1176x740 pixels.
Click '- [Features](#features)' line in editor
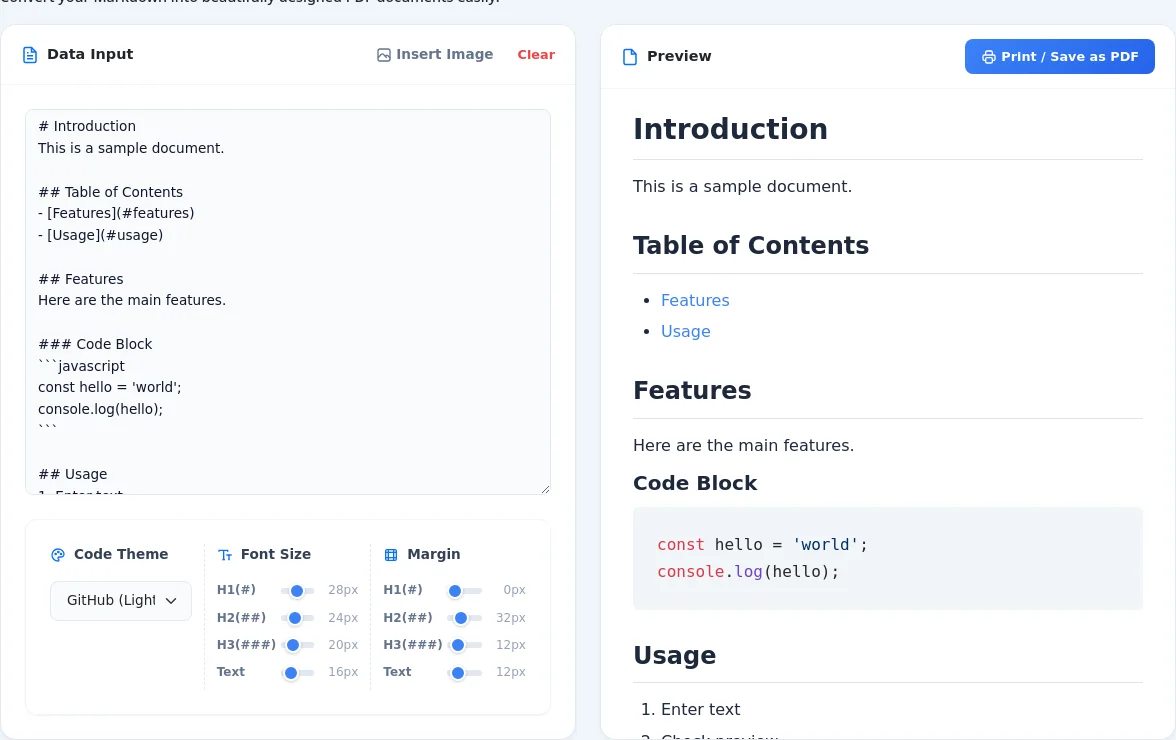116,213
